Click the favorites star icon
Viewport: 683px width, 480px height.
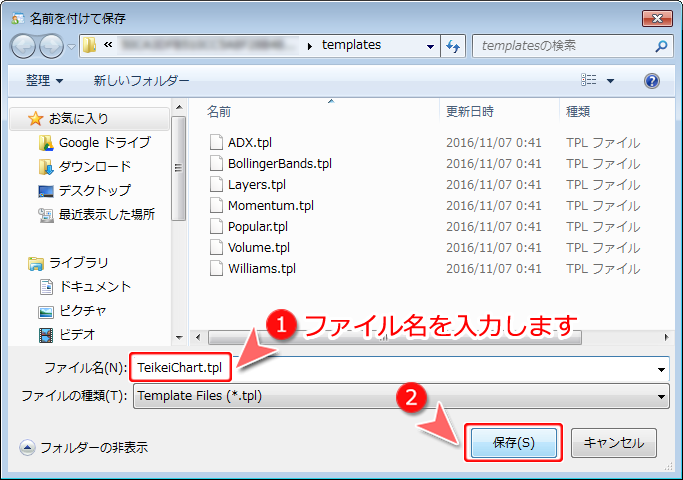[35, 118]
